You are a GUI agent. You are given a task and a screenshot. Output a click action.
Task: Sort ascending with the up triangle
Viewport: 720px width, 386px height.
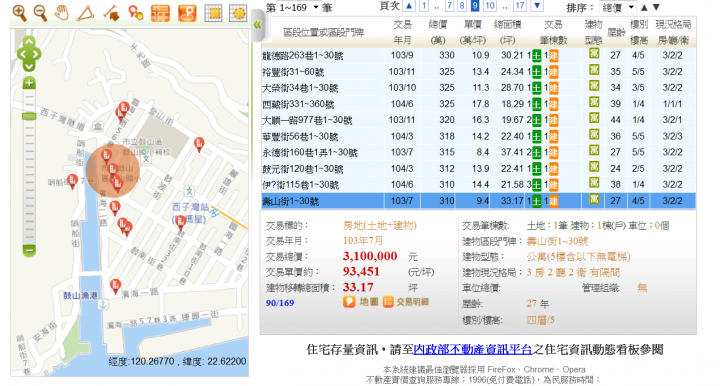644,7
